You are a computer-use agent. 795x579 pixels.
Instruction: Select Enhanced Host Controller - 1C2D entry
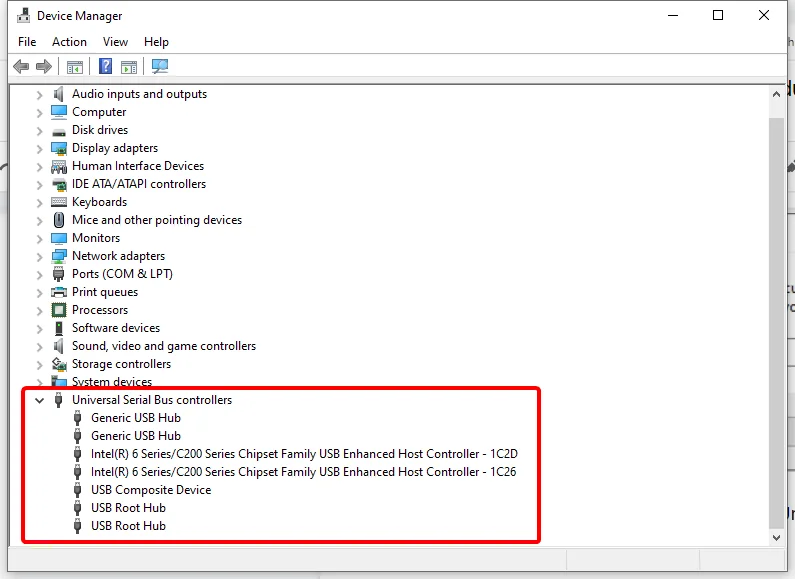click(304, 454)
